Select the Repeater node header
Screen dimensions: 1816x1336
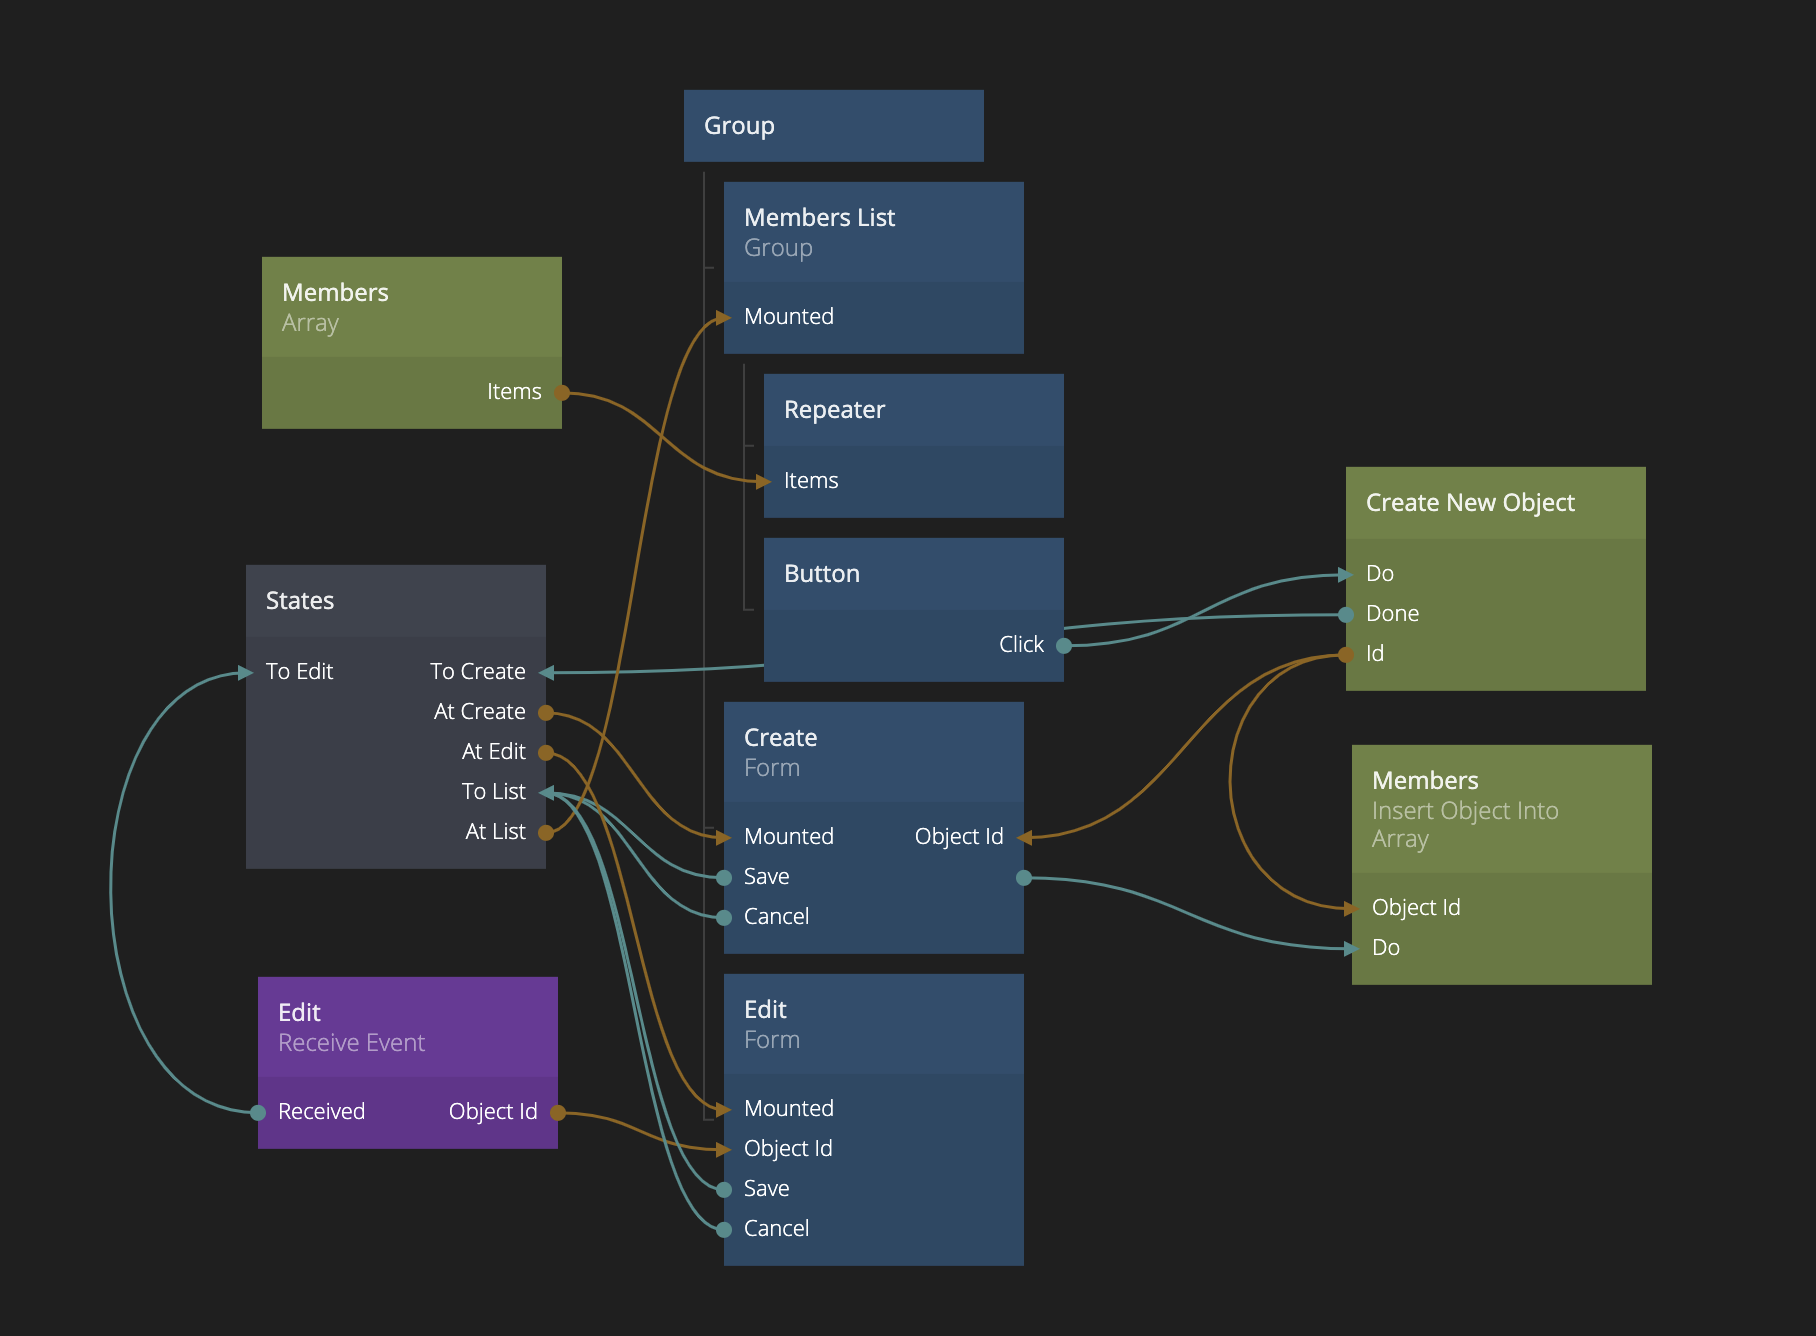tap(913, 410)
